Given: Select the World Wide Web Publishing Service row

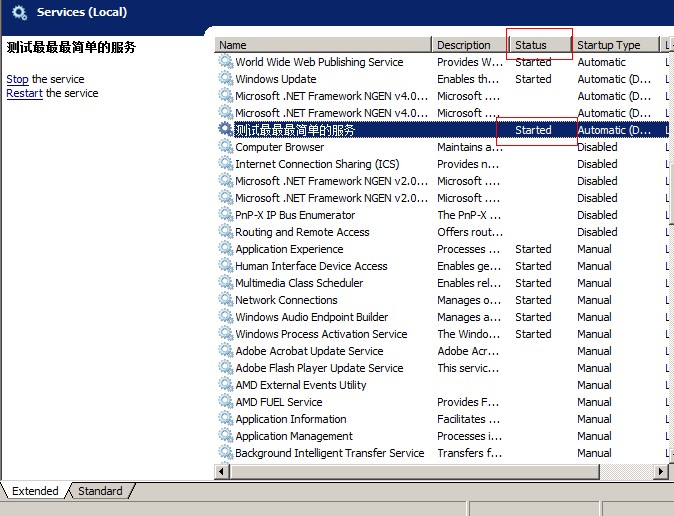Looking at the screenshot, I should point(442,62).
